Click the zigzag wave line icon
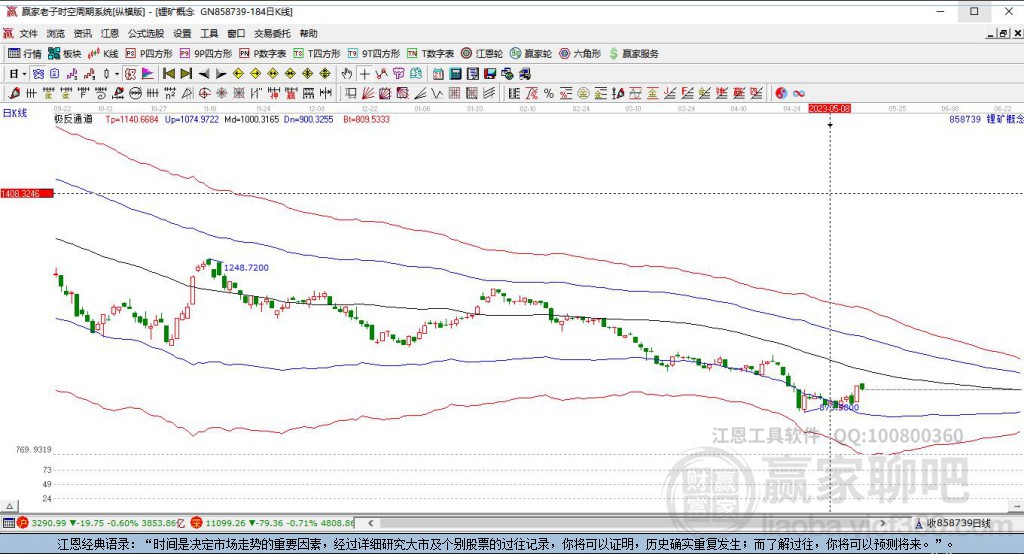1024x554 pixels. click(437, 93)
